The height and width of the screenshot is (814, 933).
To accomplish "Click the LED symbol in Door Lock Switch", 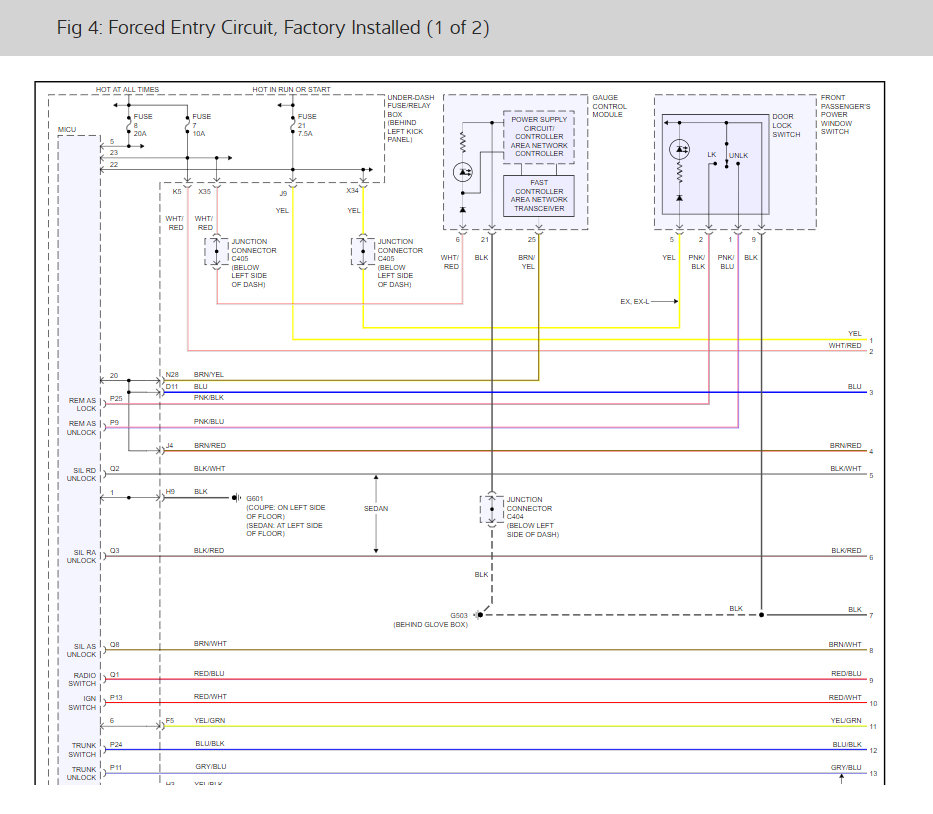I will tap(679, 149).
